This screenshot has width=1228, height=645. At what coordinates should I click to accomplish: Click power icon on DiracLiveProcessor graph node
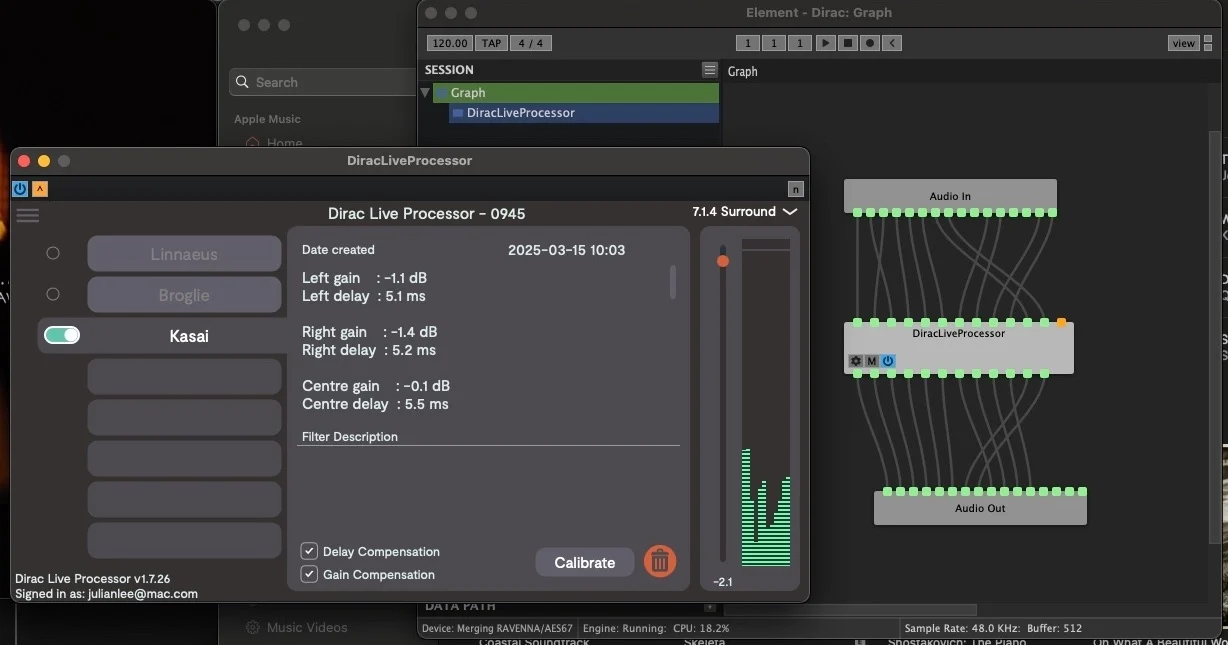887,361
